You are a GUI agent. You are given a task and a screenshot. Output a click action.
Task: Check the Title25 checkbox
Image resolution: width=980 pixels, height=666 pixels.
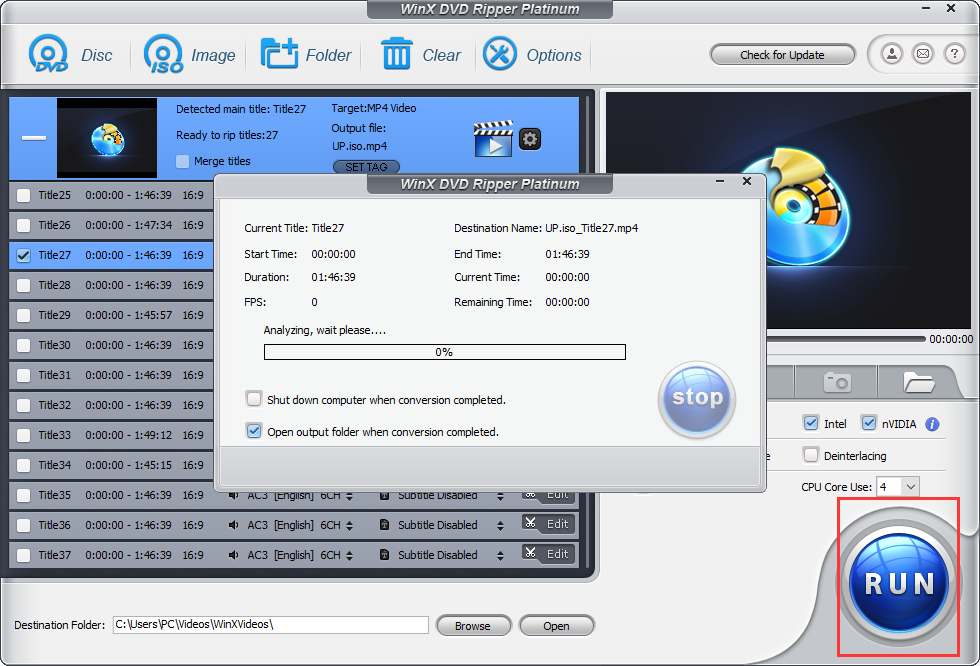tap(24, 196)
